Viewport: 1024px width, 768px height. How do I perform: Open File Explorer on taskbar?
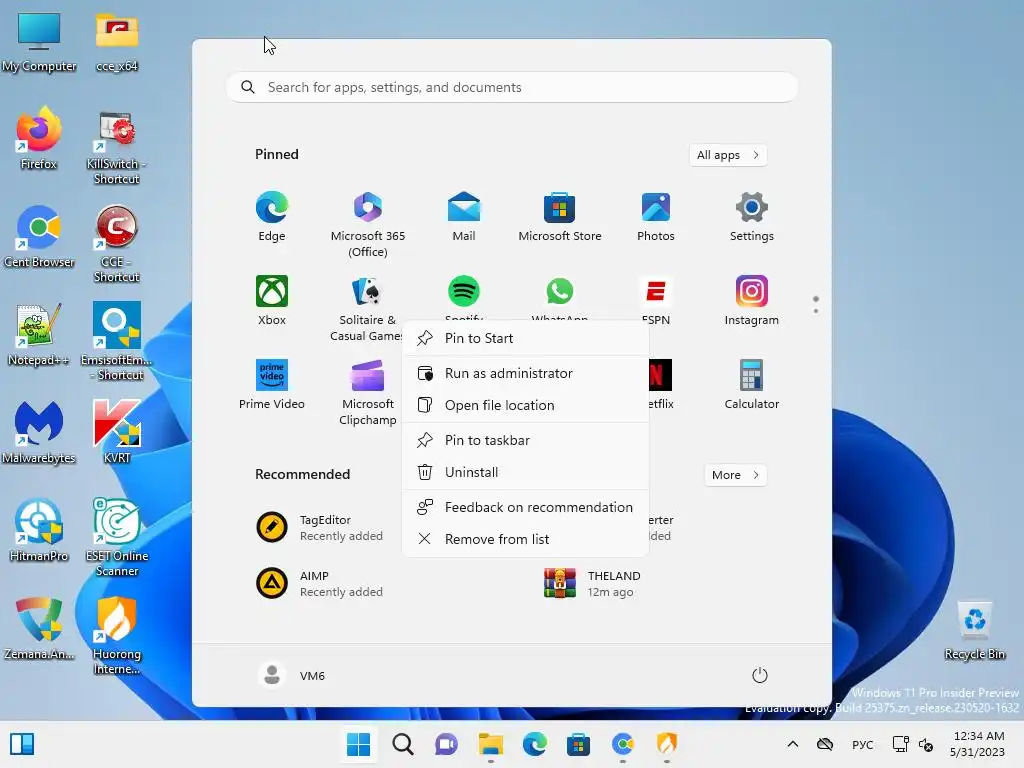(x=490, y=744)
